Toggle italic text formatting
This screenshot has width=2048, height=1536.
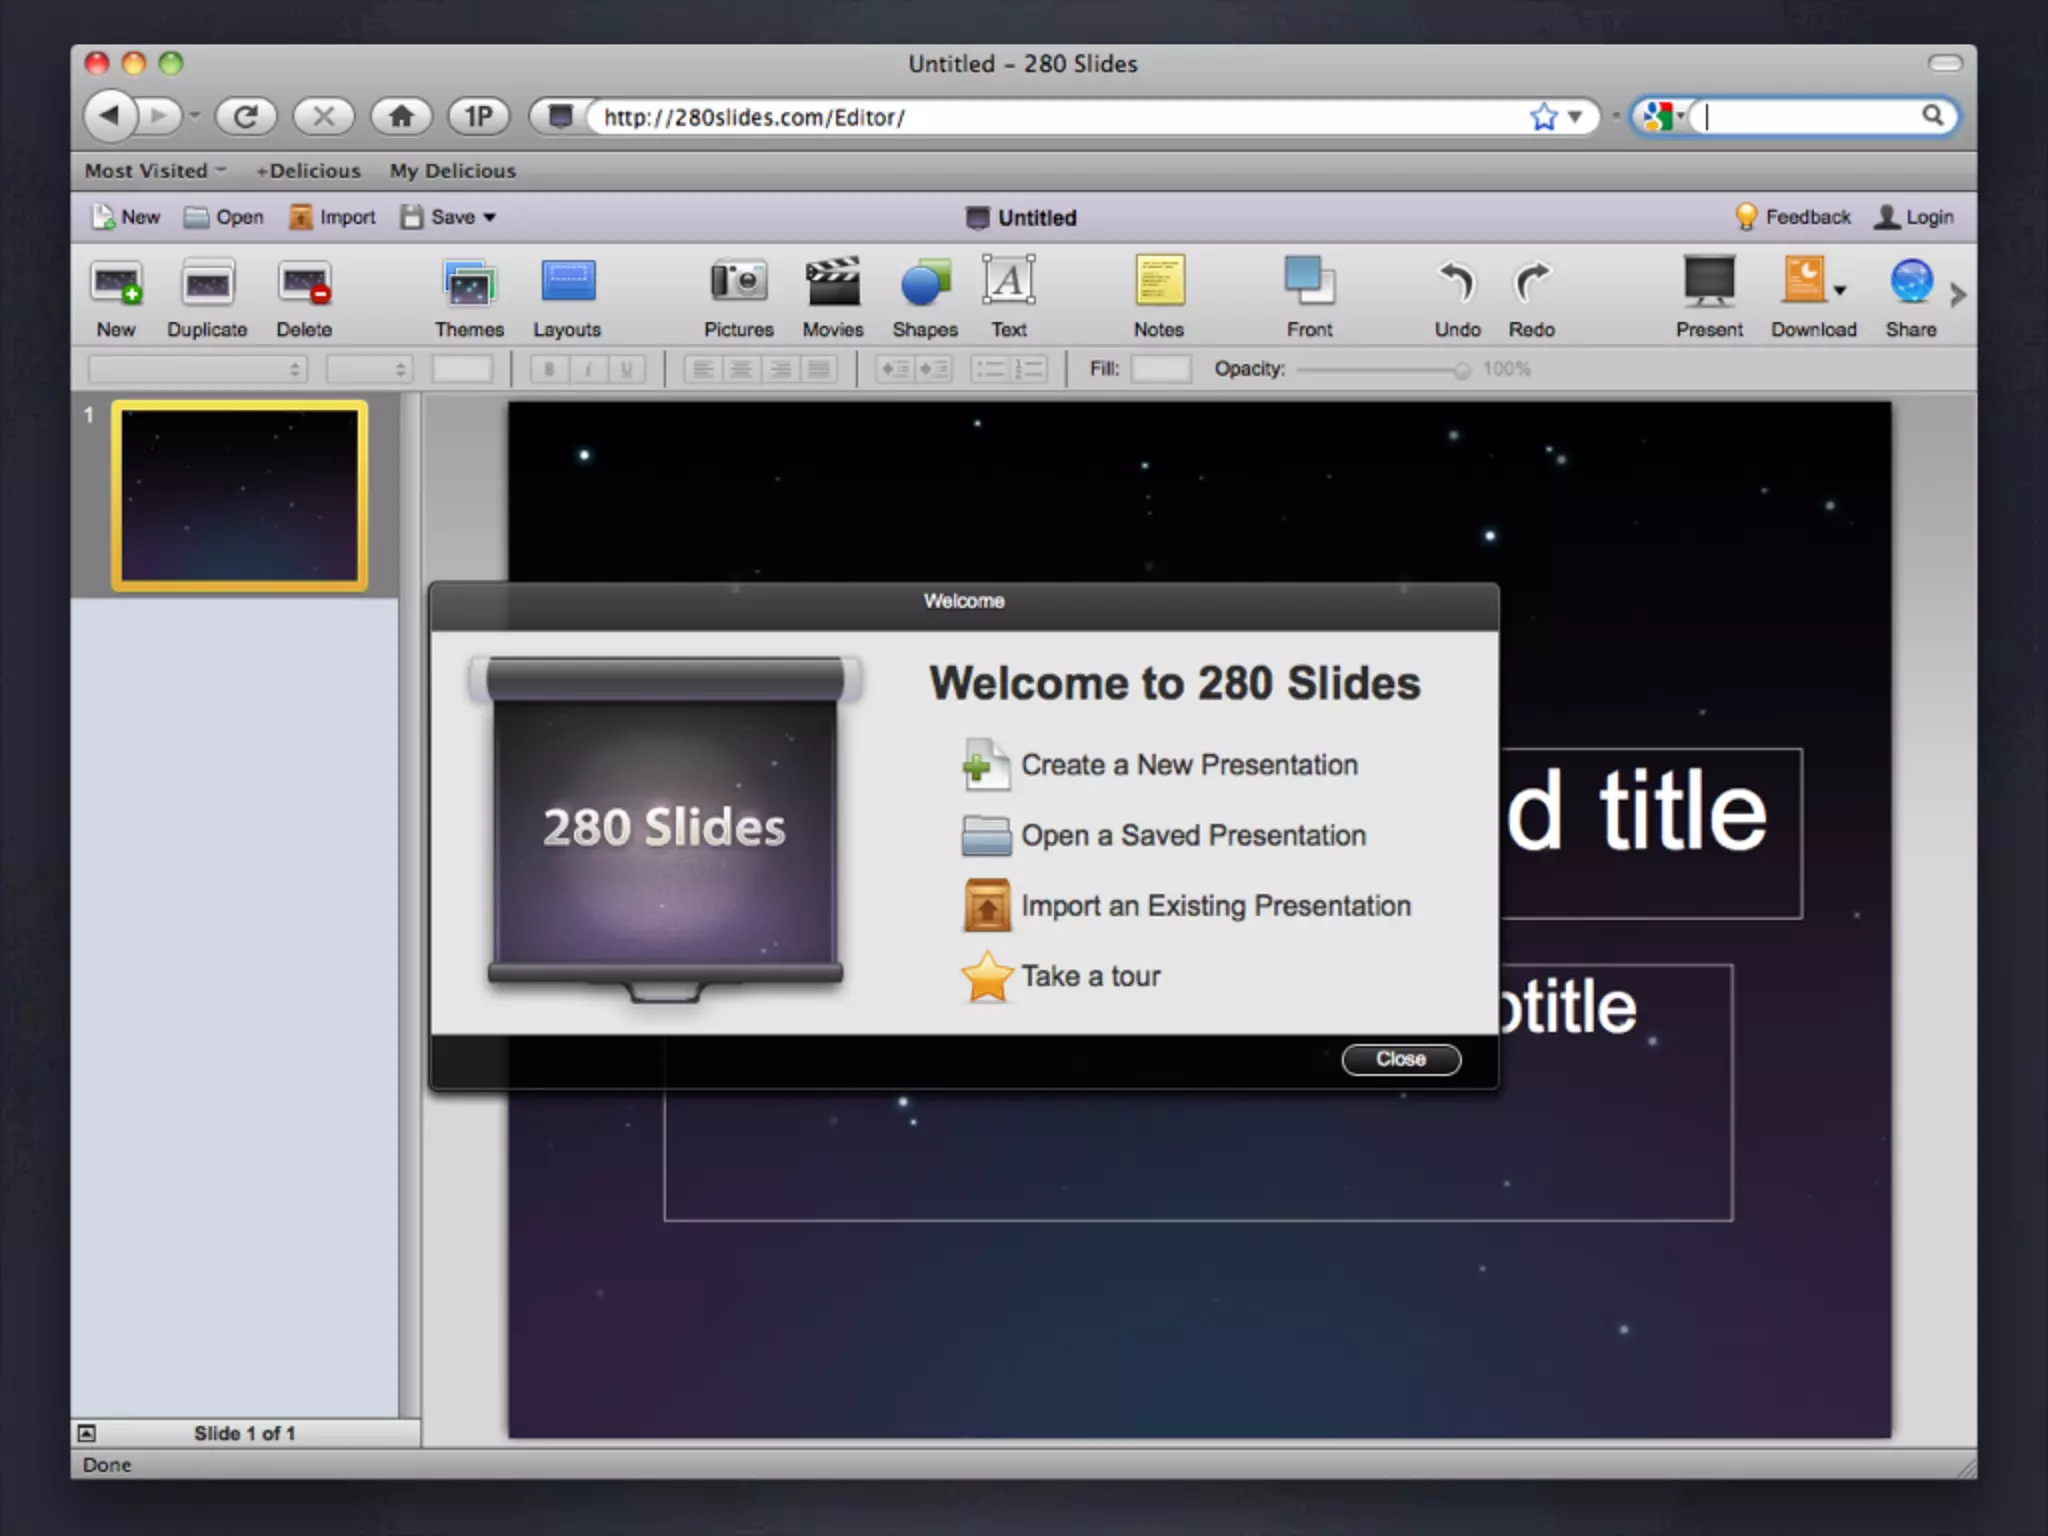pyautogui.click(x=588, y=370)
